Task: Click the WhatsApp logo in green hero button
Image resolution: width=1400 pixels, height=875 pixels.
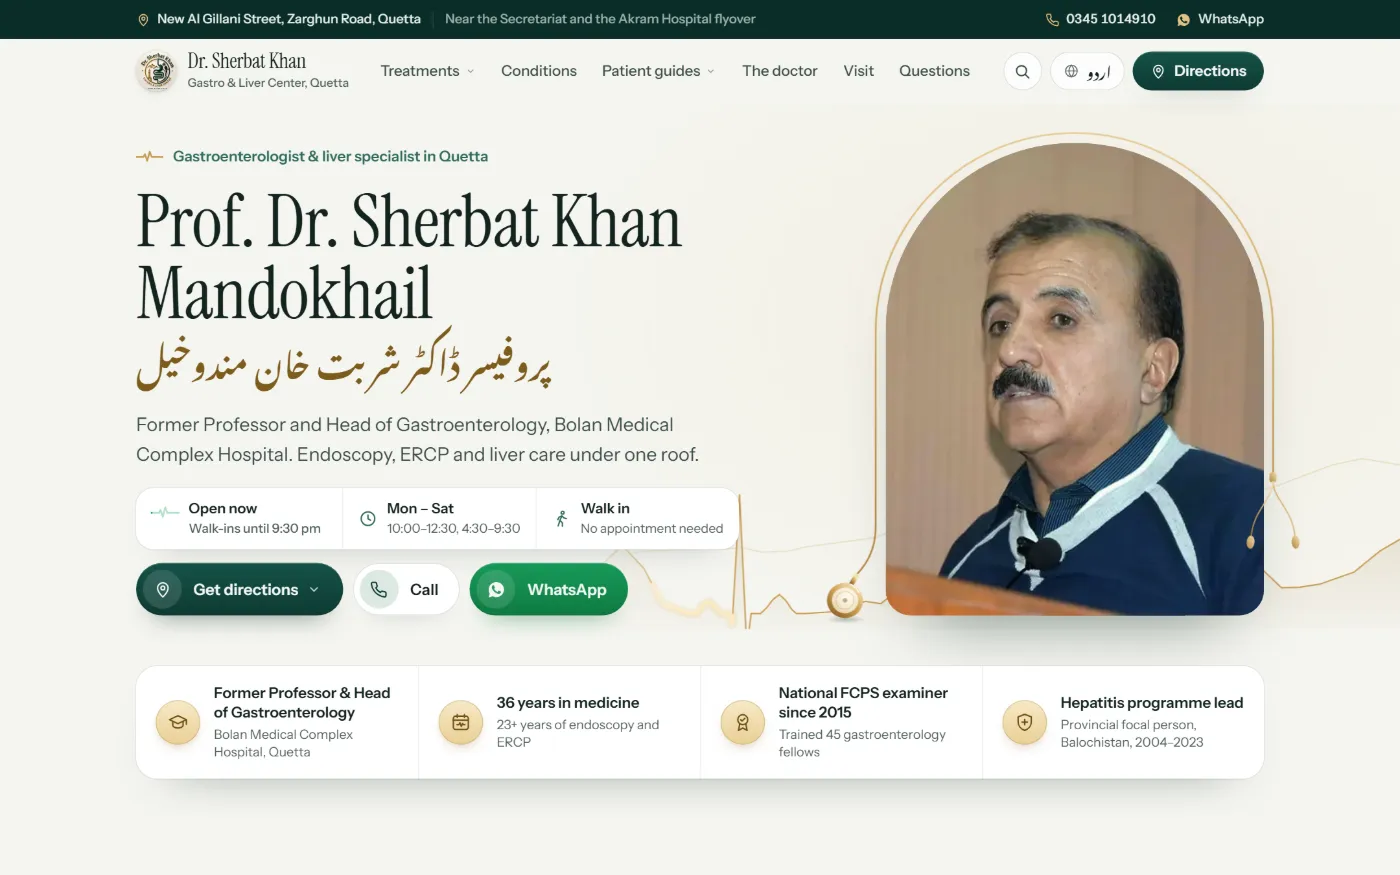Action: click(496, 590)
